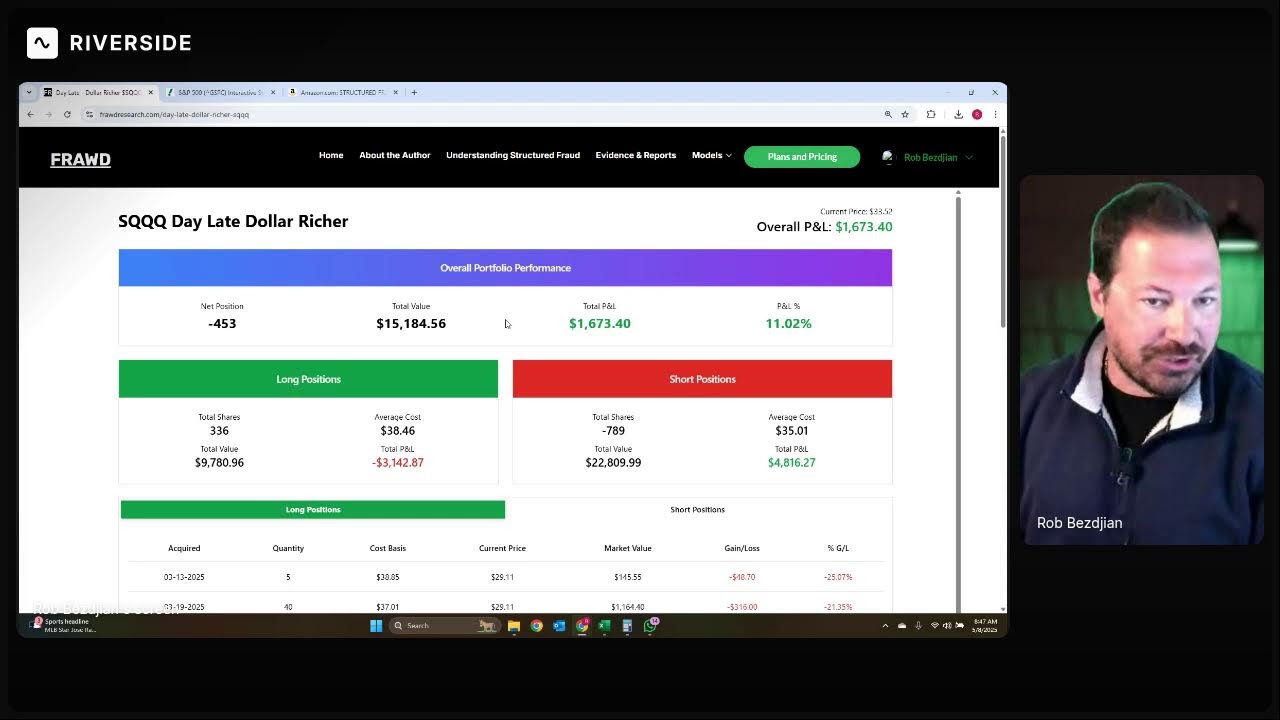Open the Chrome extensions puzzle icon

pos(931,114)
